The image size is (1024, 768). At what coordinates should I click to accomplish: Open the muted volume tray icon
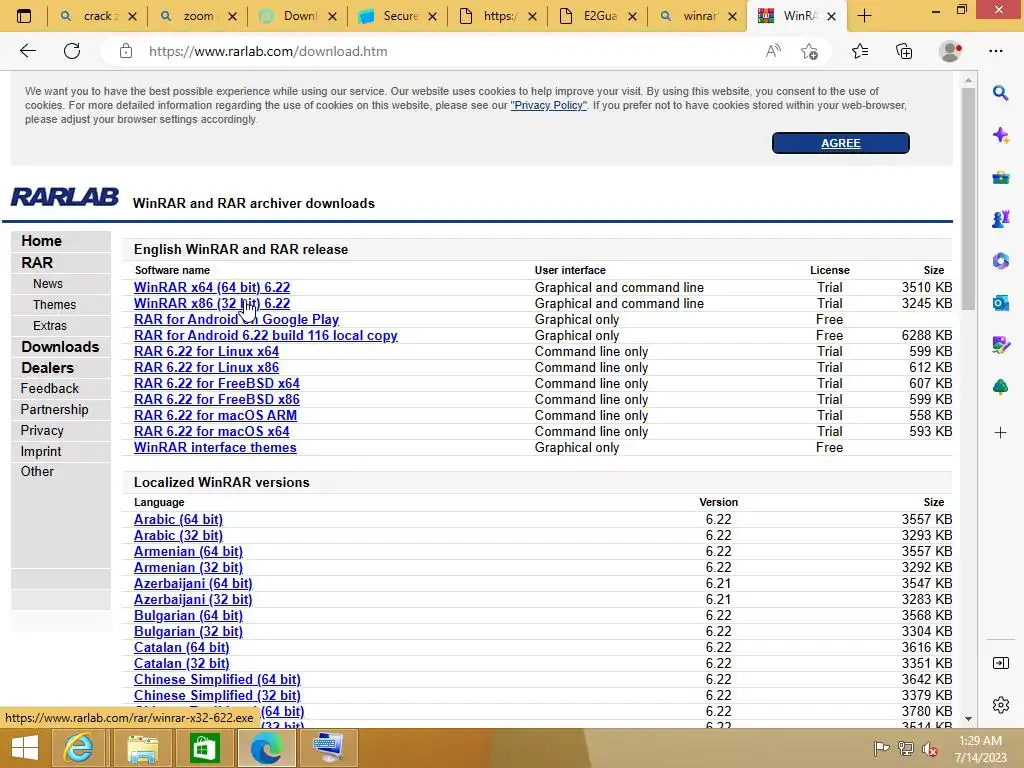(930, 748)
